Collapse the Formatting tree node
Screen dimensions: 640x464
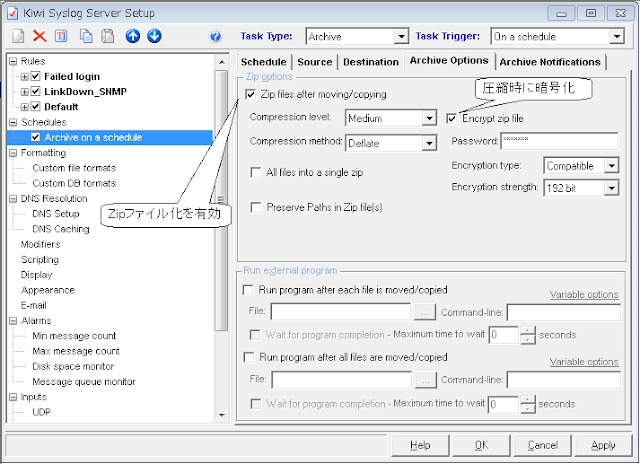click(13, 153)
